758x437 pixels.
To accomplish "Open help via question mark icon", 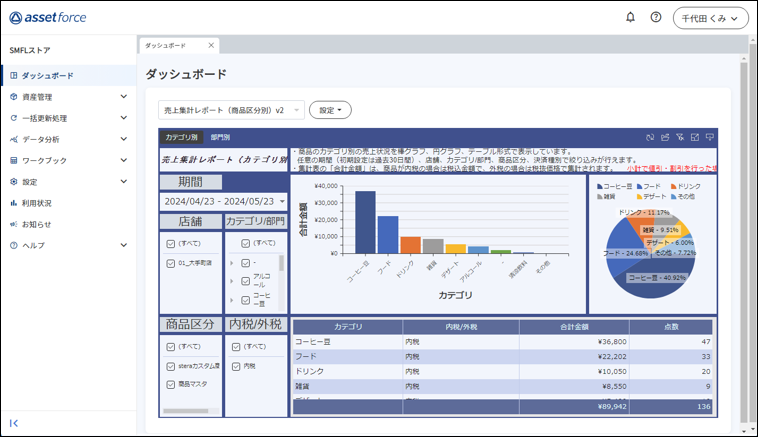I will (656, 17).
